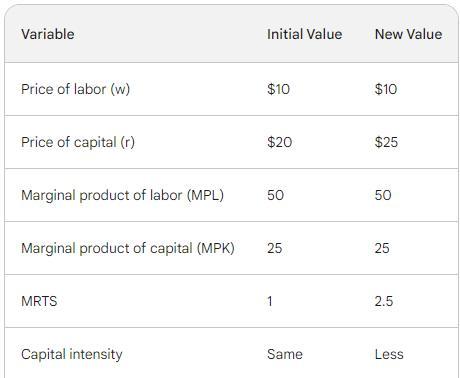Screen dimensions: 460x378
Task: Click the Variable column header
Action: pos(48,34)
